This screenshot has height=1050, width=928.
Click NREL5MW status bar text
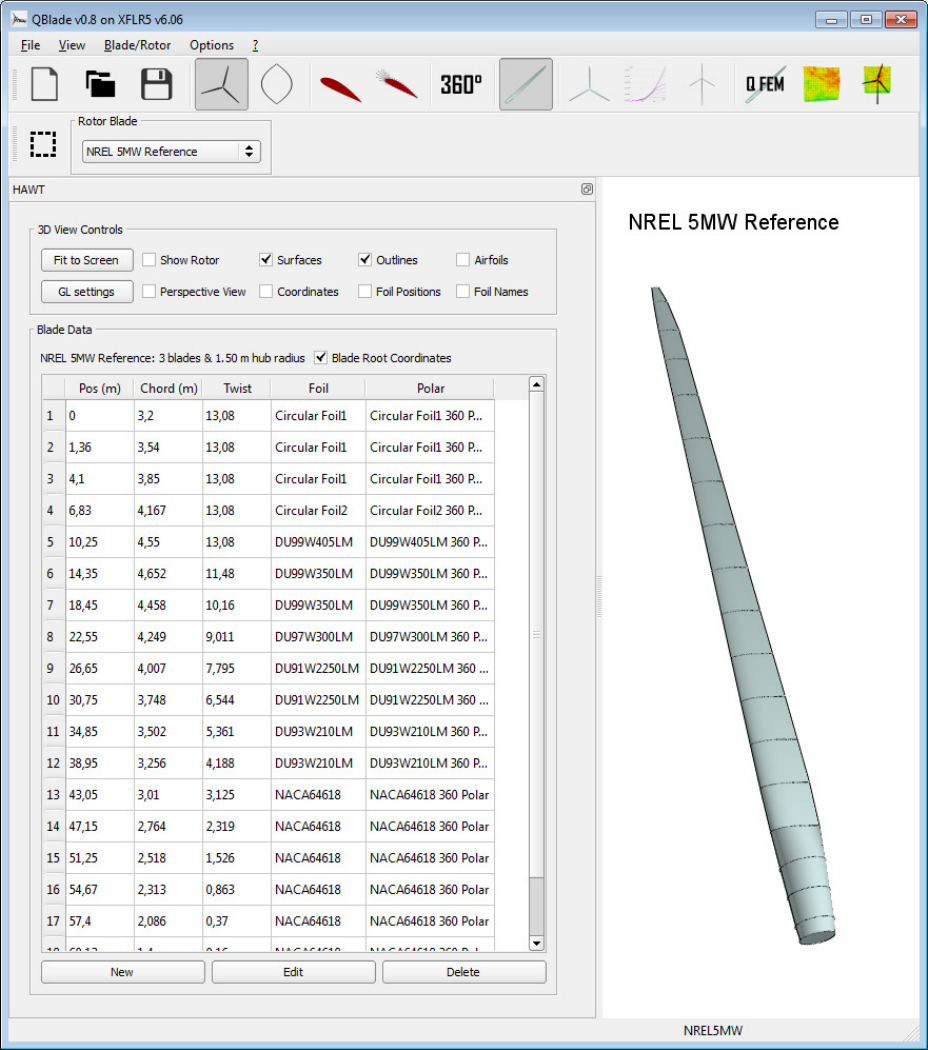tap(712, 1031)
